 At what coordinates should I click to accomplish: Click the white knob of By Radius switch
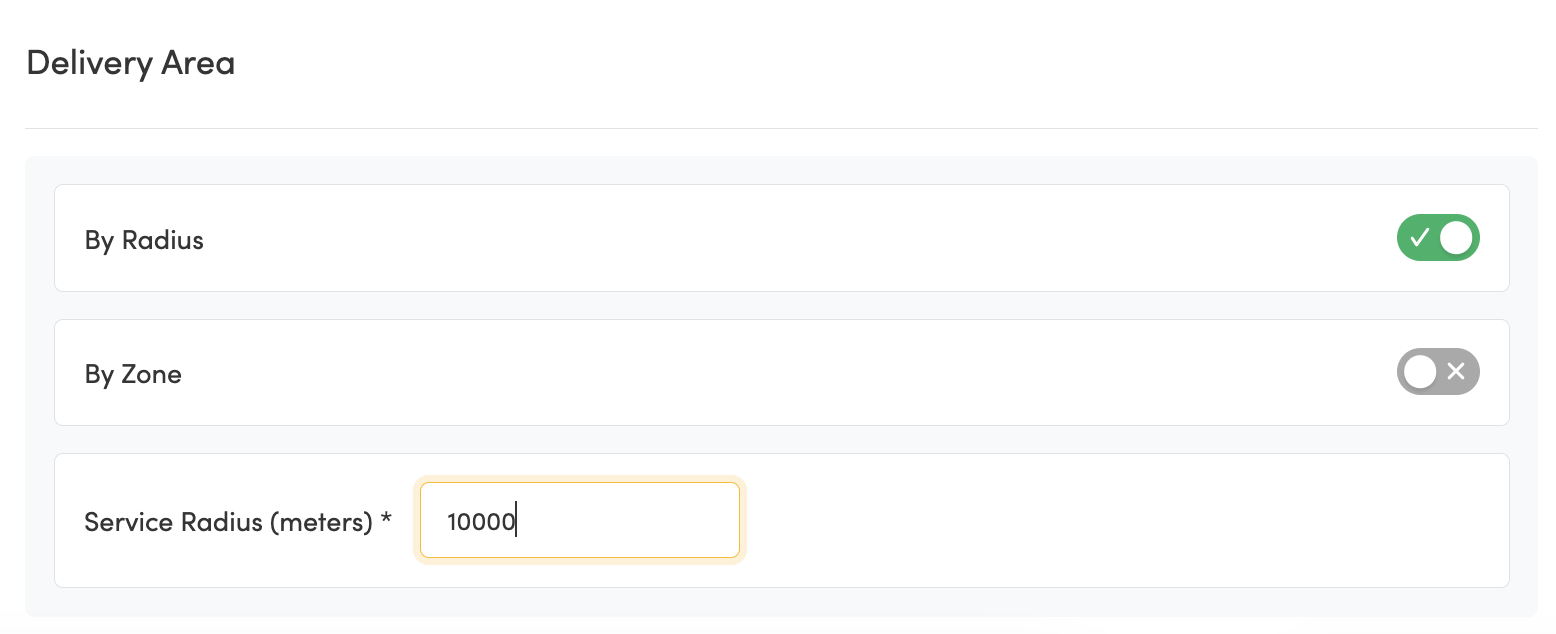tap(1456, 238)
